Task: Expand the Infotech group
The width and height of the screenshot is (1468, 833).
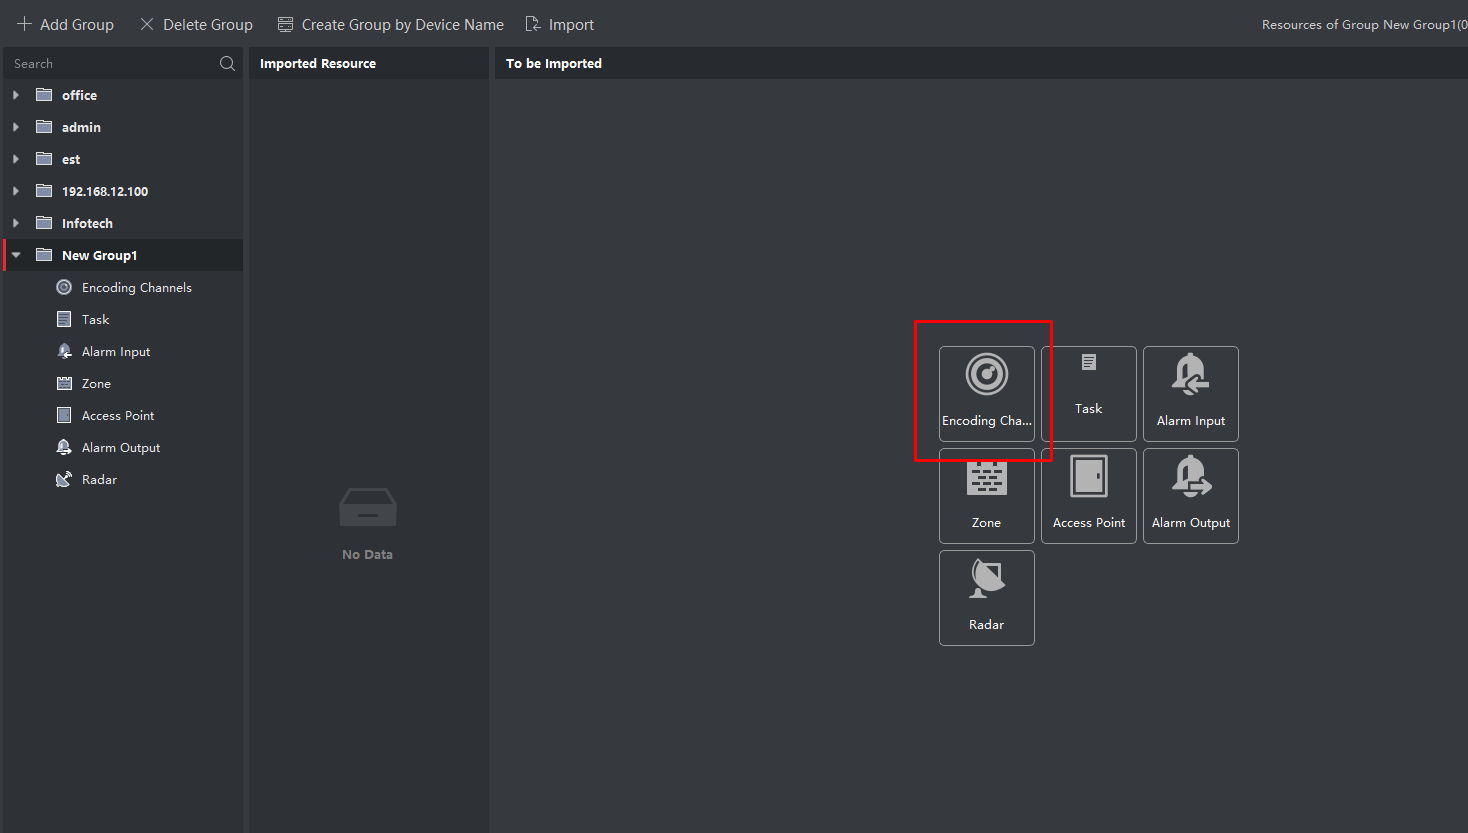Action: pyautogui.click(x=16, y=223)
